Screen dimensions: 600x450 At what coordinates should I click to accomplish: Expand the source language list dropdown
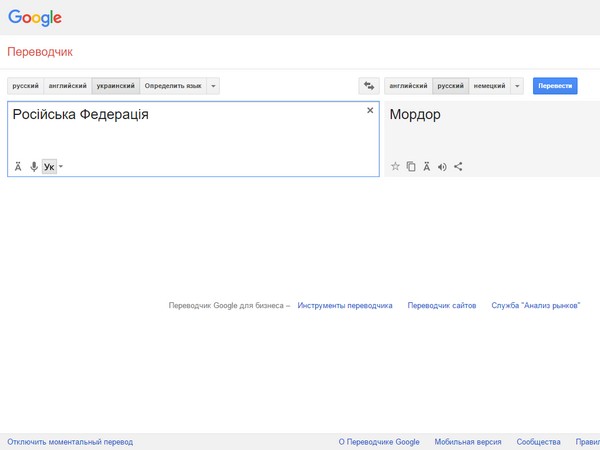click(213, 86)
